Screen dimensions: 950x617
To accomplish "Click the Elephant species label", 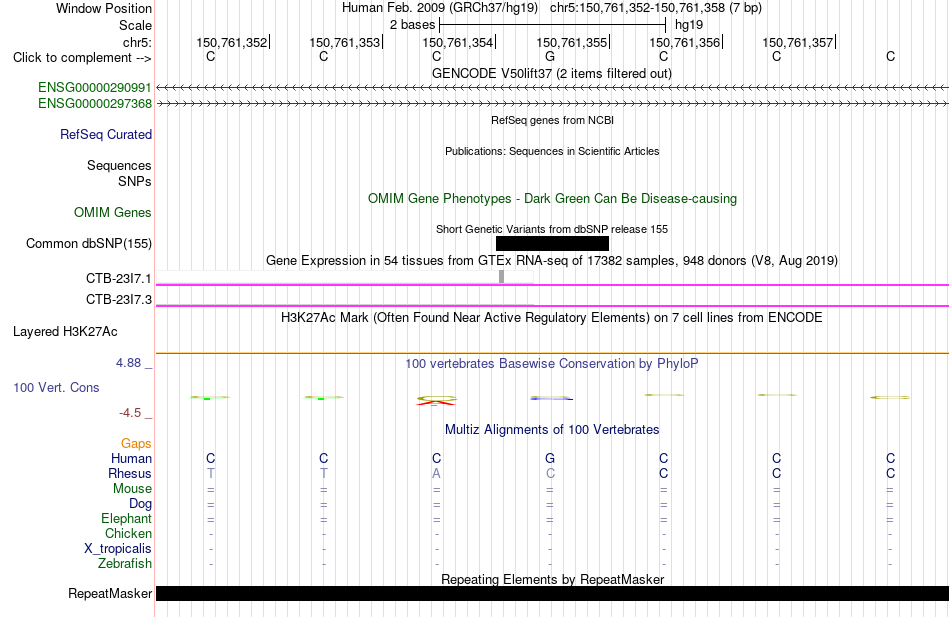I will 126,519.
